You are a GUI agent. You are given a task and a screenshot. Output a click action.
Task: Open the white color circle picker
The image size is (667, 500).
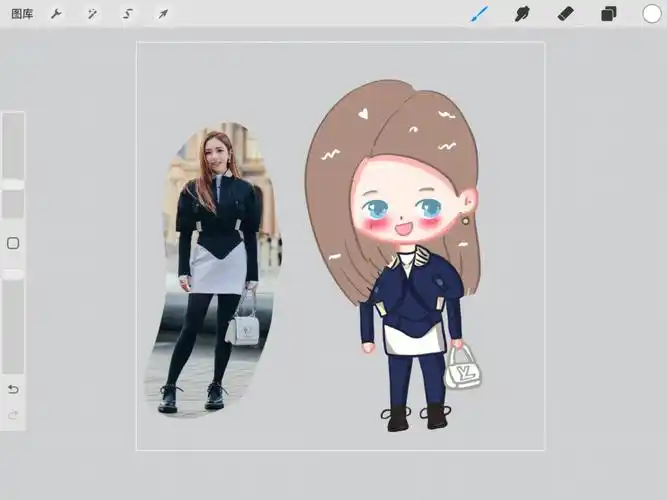click(652, 14)
